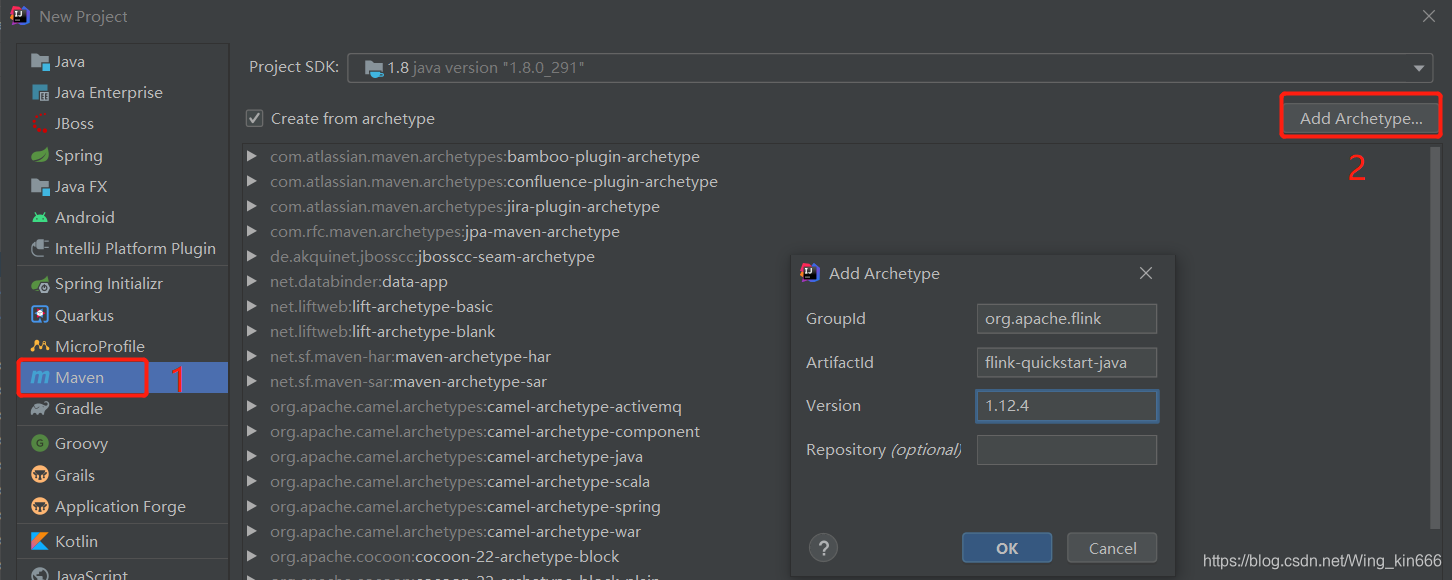The image size is (1452, 580).
Task: Expand lift-archetype-basic entry
Action: [x=252, y=307]
